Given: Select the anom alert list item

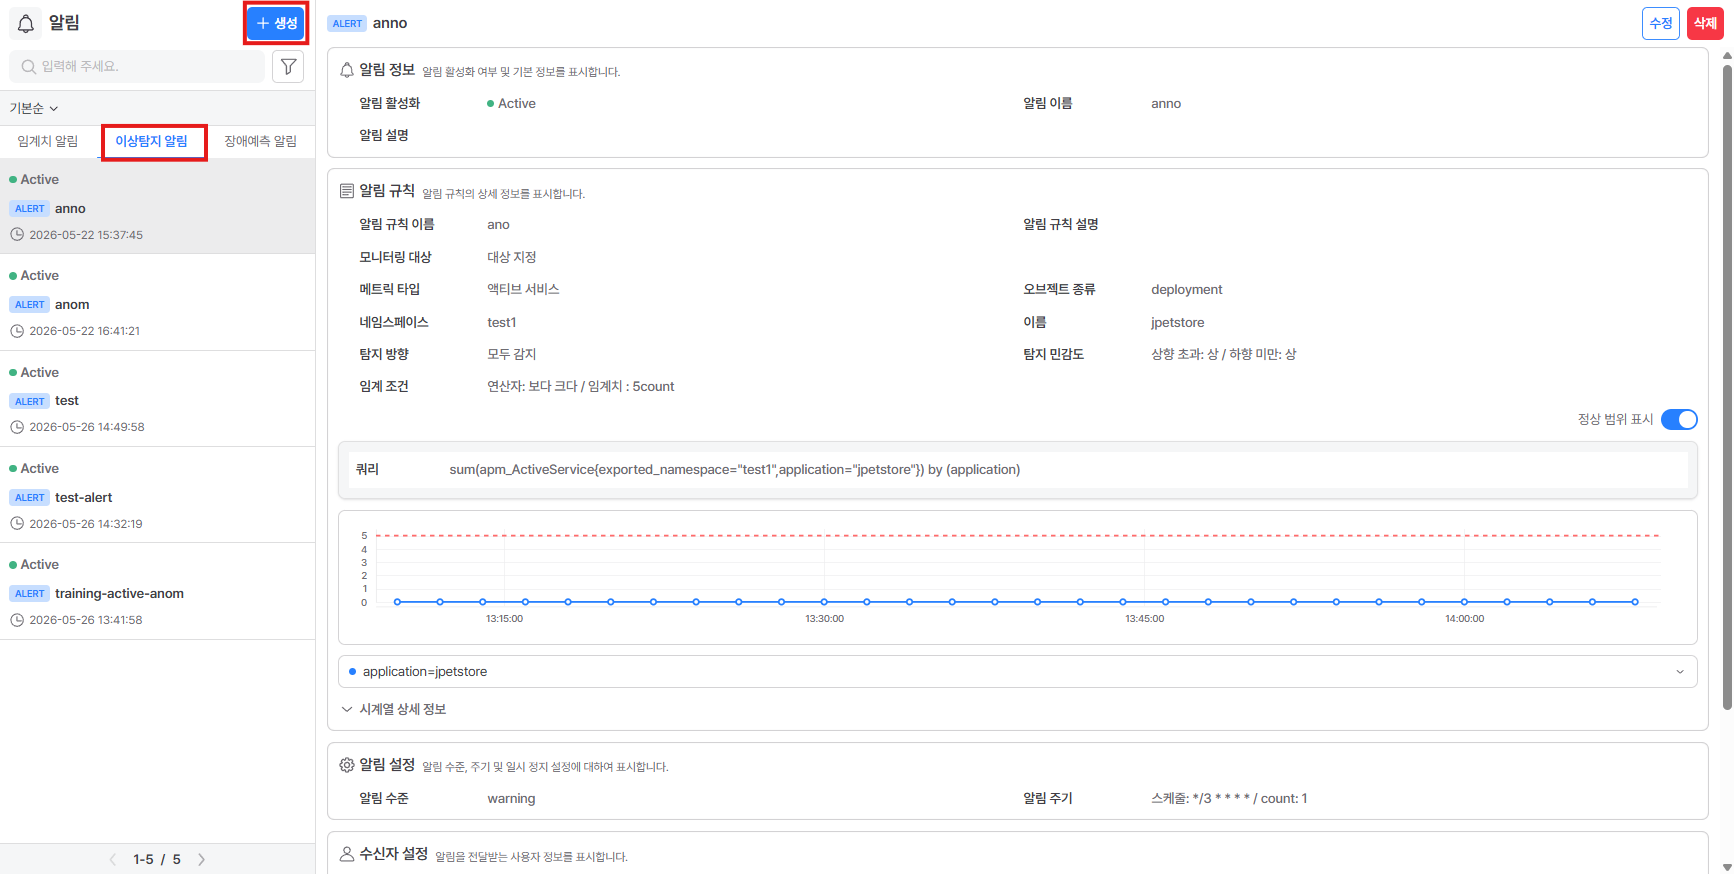Looking at the screenshot, I should [157, 303].
